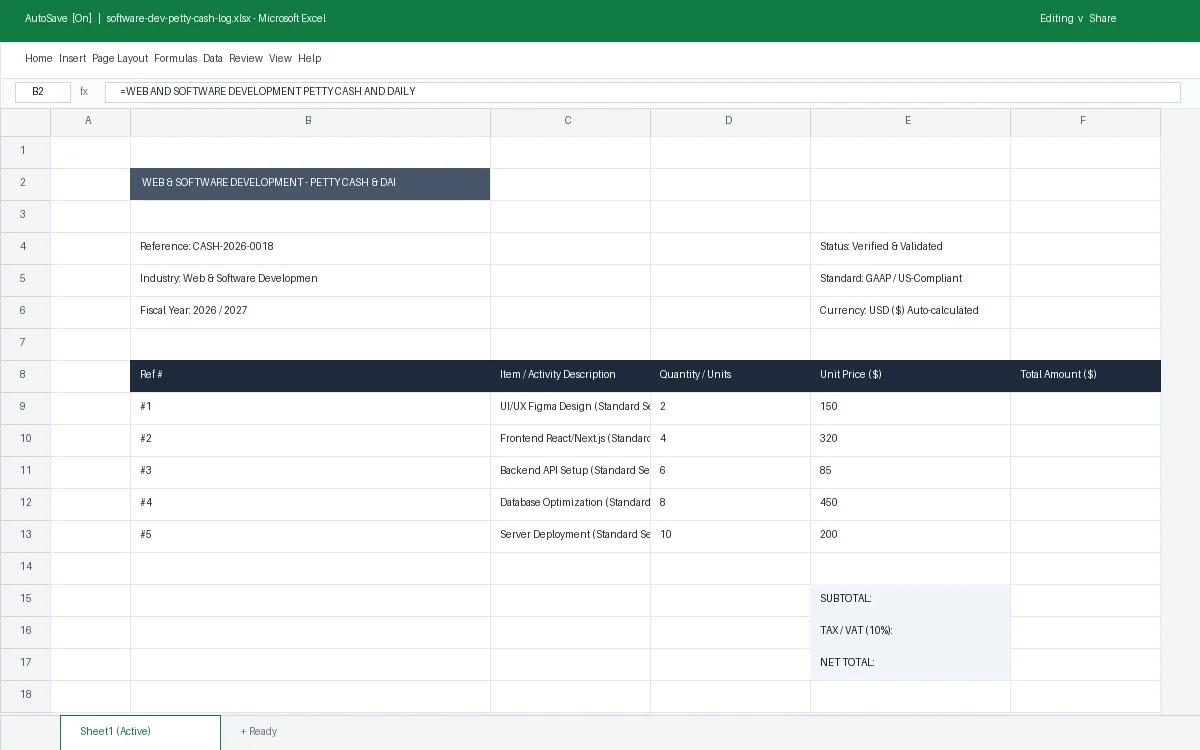Viewport: 1200px width, 750px height.
Task: Select the TAX / VAT (10%): cell
Action: pyautogui.click(x=910, y=631)
